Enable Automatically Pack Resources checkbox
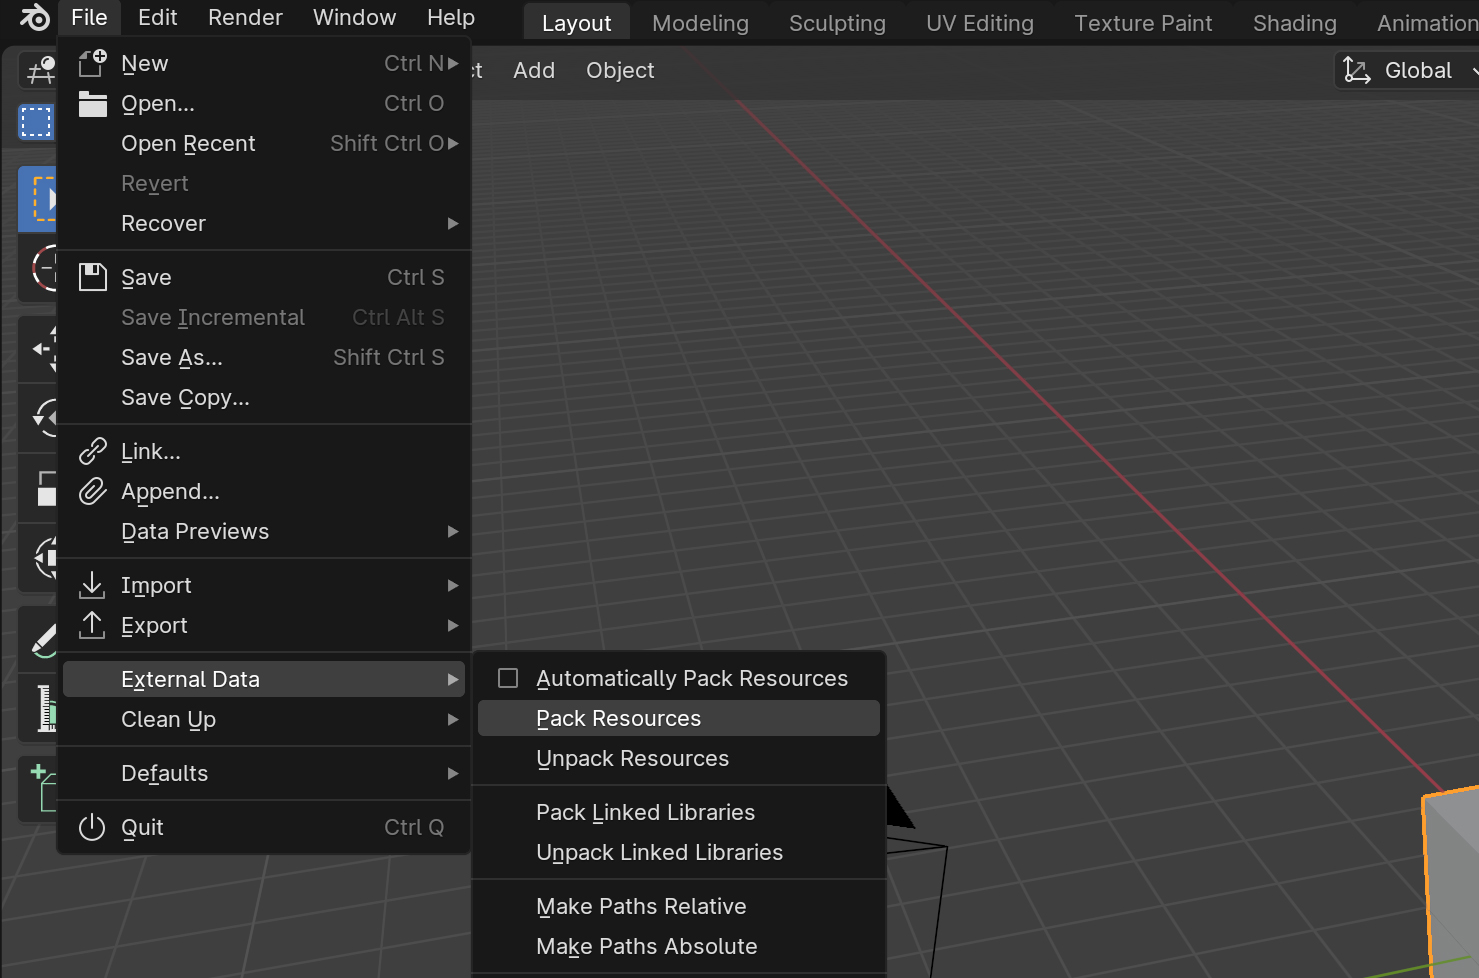This screenshot has height=978, width=1479. (x=508, y=678)
